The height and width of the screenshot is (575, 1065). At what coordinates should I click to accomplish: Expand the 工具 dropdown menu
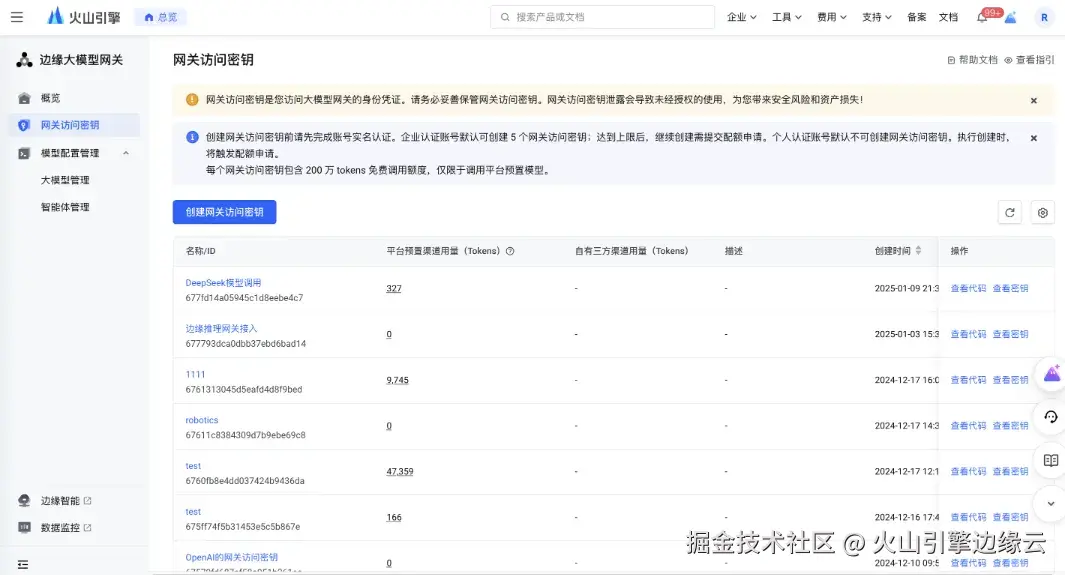786,17
